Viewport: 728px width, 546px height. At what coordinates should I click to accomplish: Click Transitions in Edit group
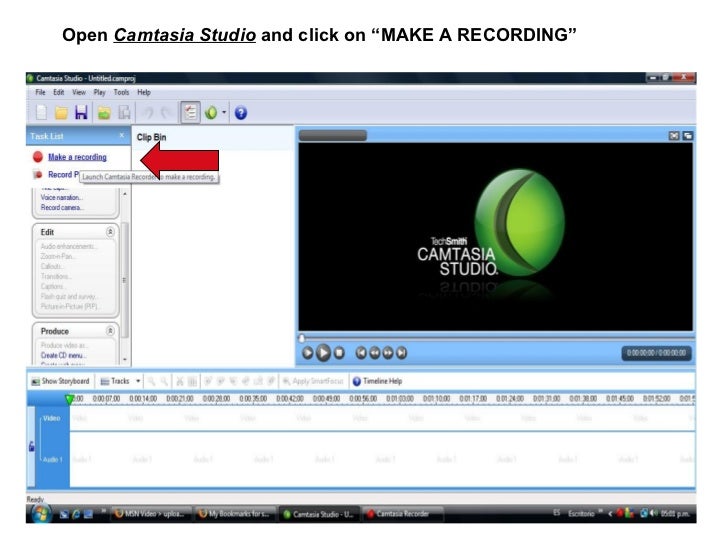56,276
